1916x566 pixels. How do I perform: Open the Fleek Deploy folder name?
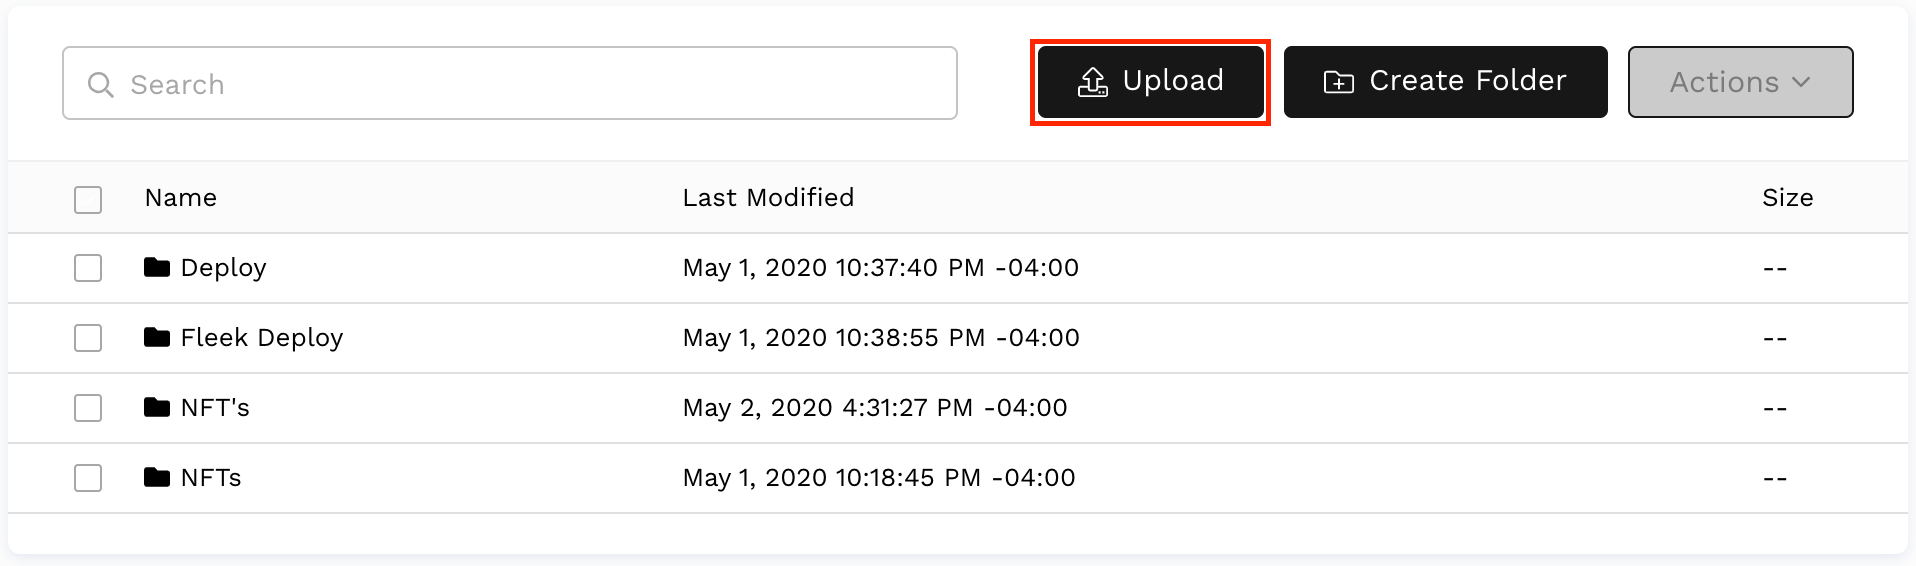coord(262,338)
